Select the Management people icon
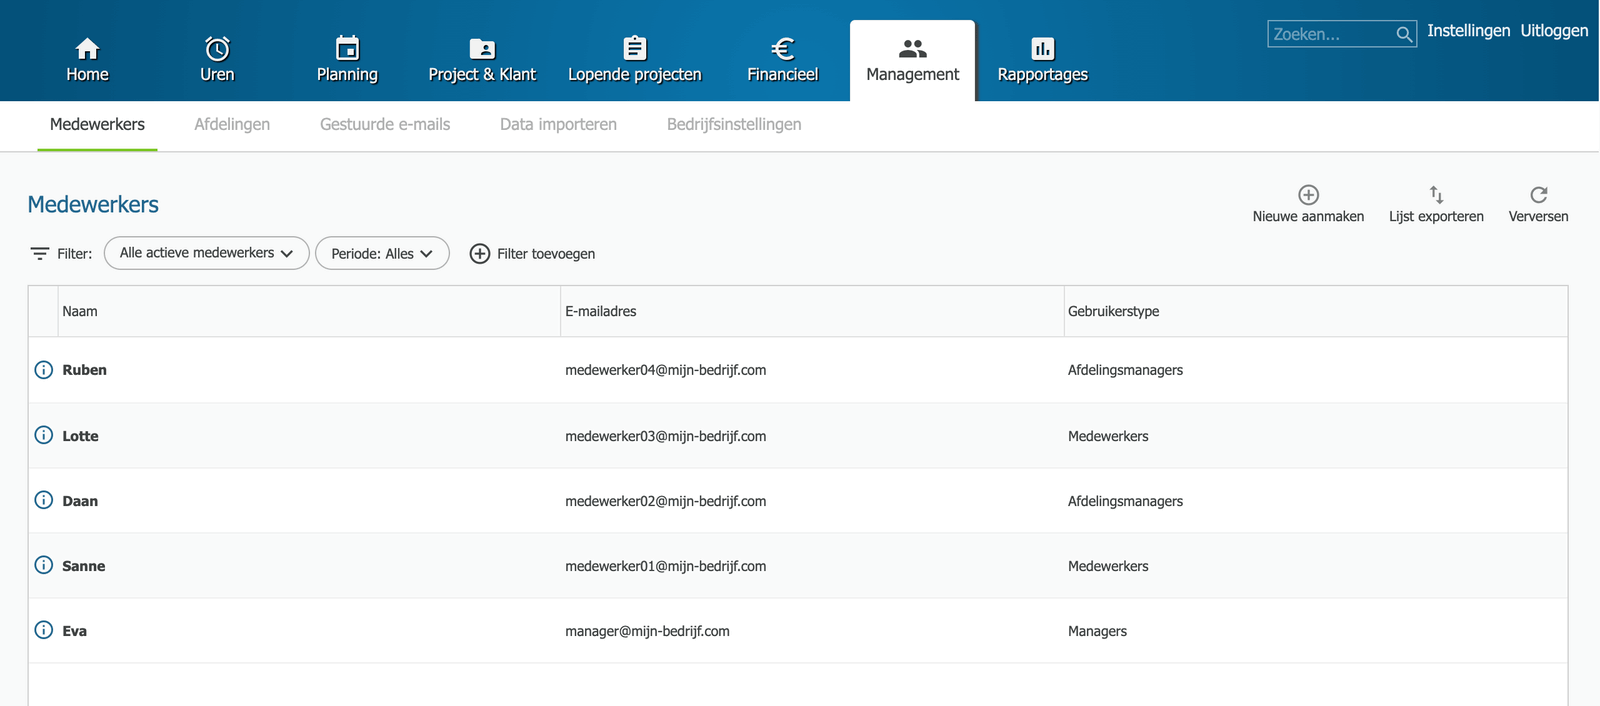 coord(913,48)
